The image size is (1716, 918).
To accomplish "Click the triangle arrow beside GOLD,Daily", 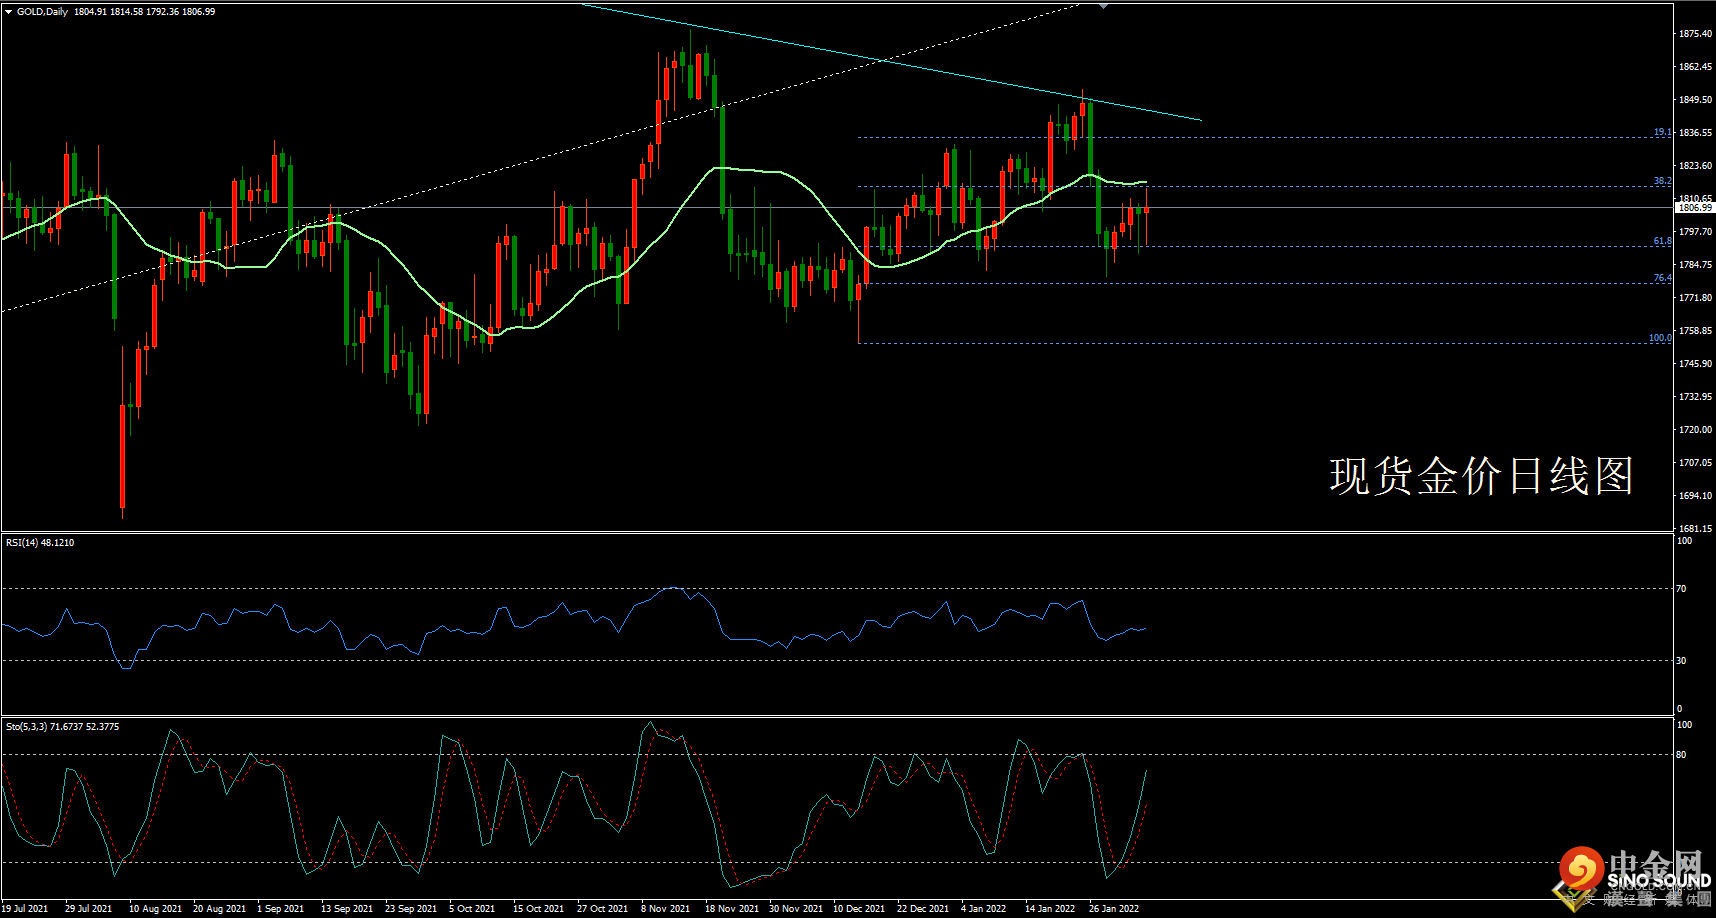I will [x=9, y=12].
